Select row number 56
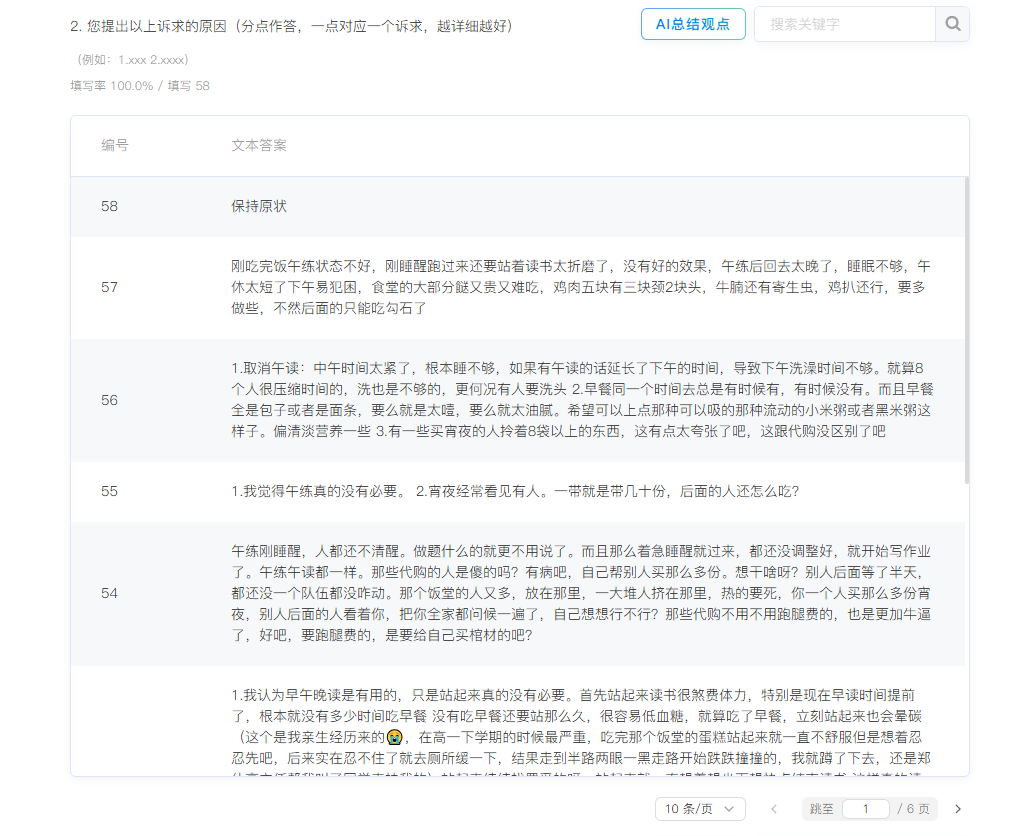 [110, 400]
